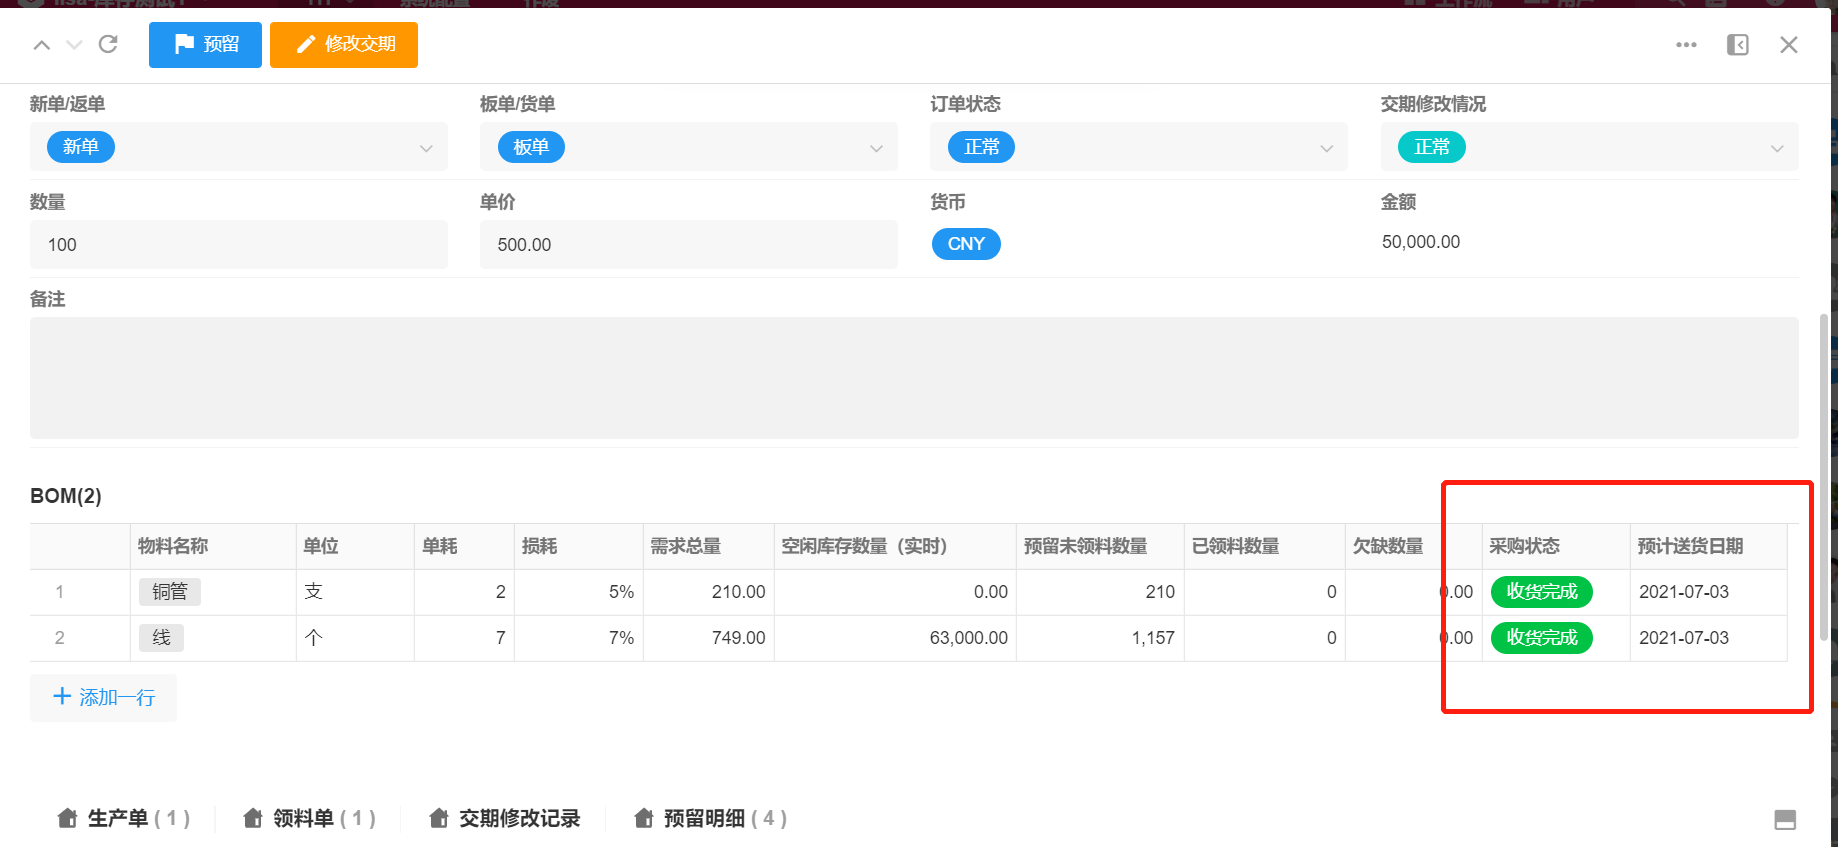Focus the 备注 remarks text area
Image resolution: width=1838 pixels, height=847 pixels.
click(x=914, y=378)
